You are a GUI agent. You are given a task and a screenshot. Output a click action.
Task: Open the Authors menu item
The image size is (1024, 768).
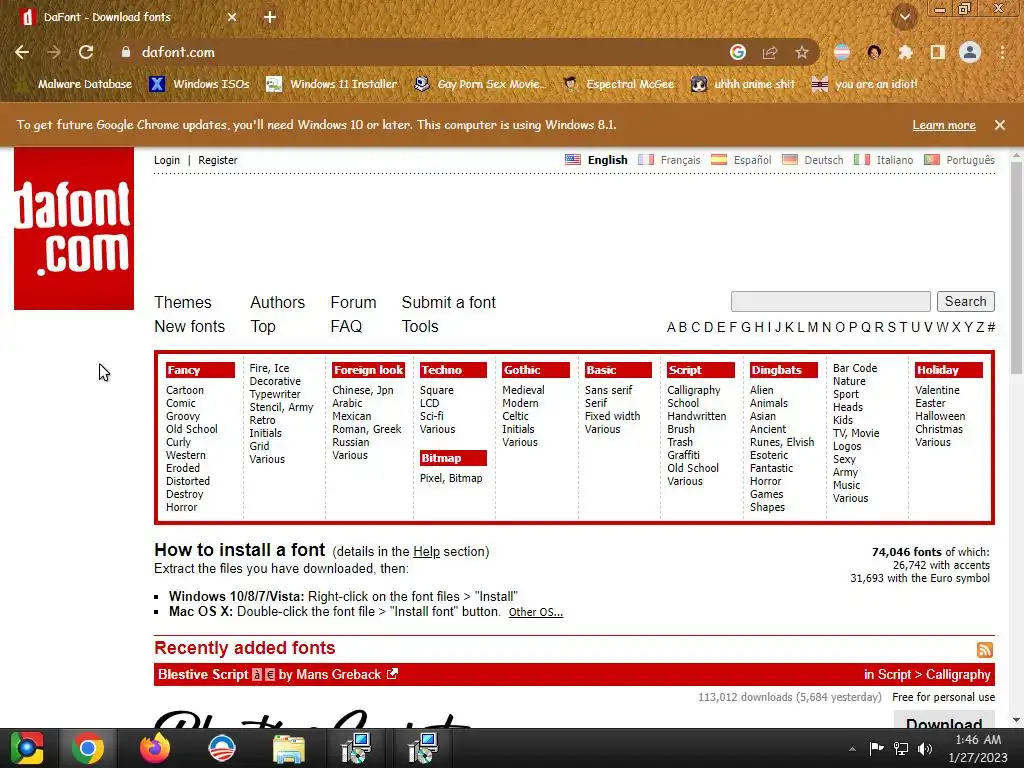pos(278,302)
